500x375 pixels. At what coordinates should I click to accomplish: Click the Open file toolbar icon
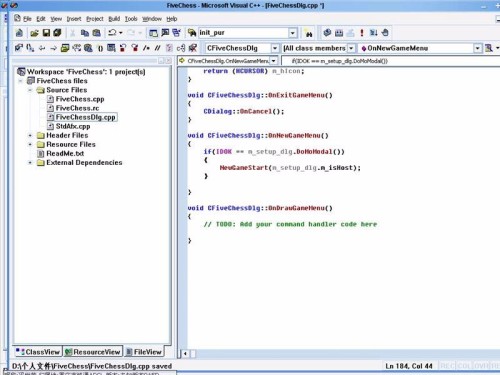pos(34,33)
